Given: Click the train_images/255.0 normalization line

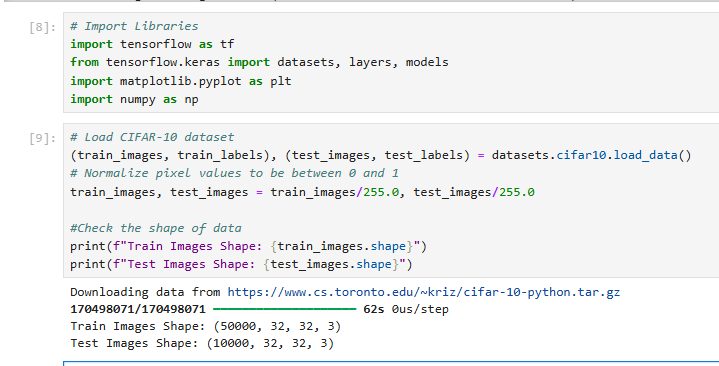Looking at the screenshot, I should click(x=302, y=192).
